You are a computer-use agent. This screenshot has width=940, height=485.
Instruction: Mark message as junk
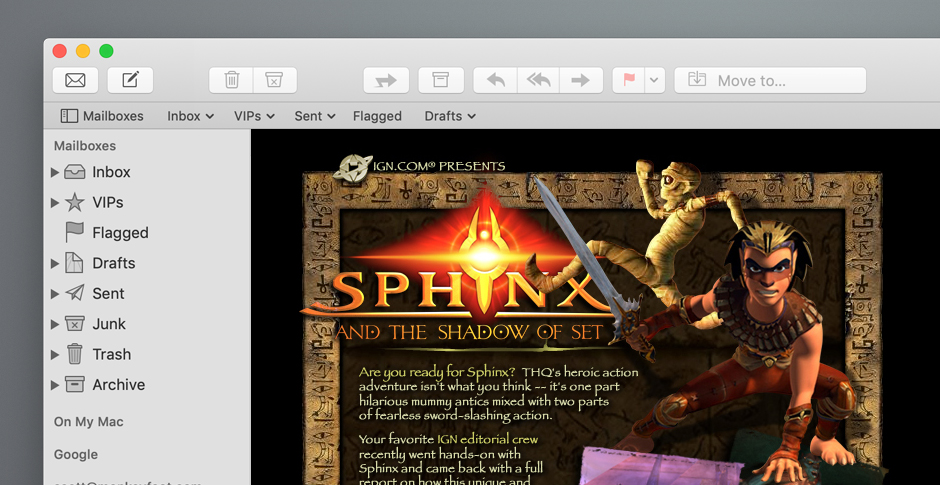(x=275, y=80)
